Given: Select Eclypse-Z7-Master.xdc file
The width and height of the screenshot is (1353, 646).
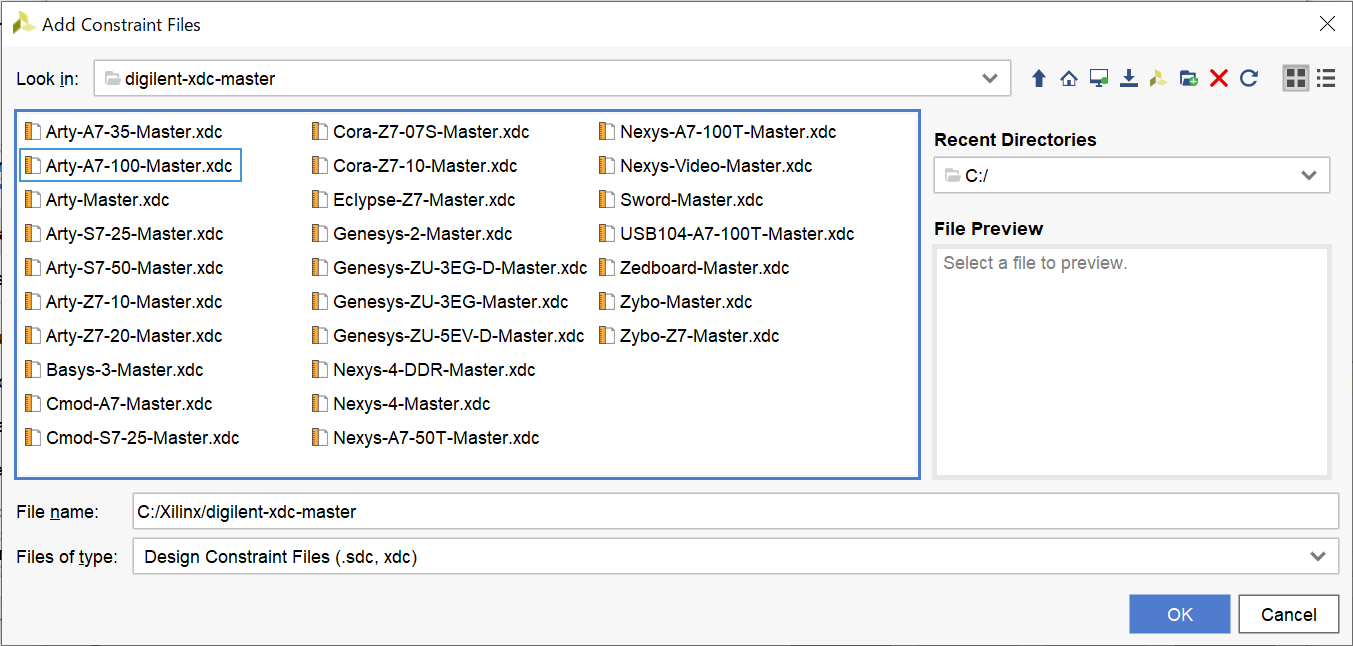Looking at the screenshot, I should (413, 200).
